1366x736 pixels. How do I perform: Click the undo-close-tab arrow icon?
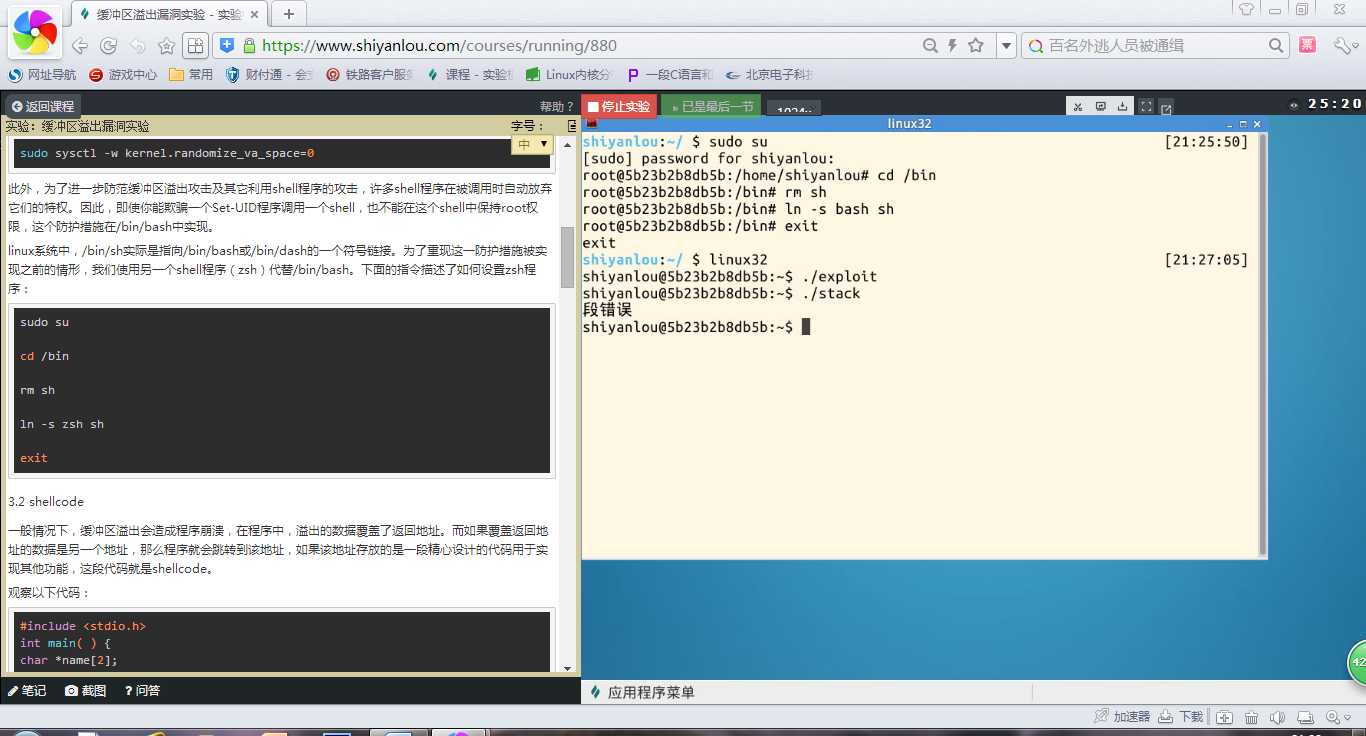click(x=138, y=45)
